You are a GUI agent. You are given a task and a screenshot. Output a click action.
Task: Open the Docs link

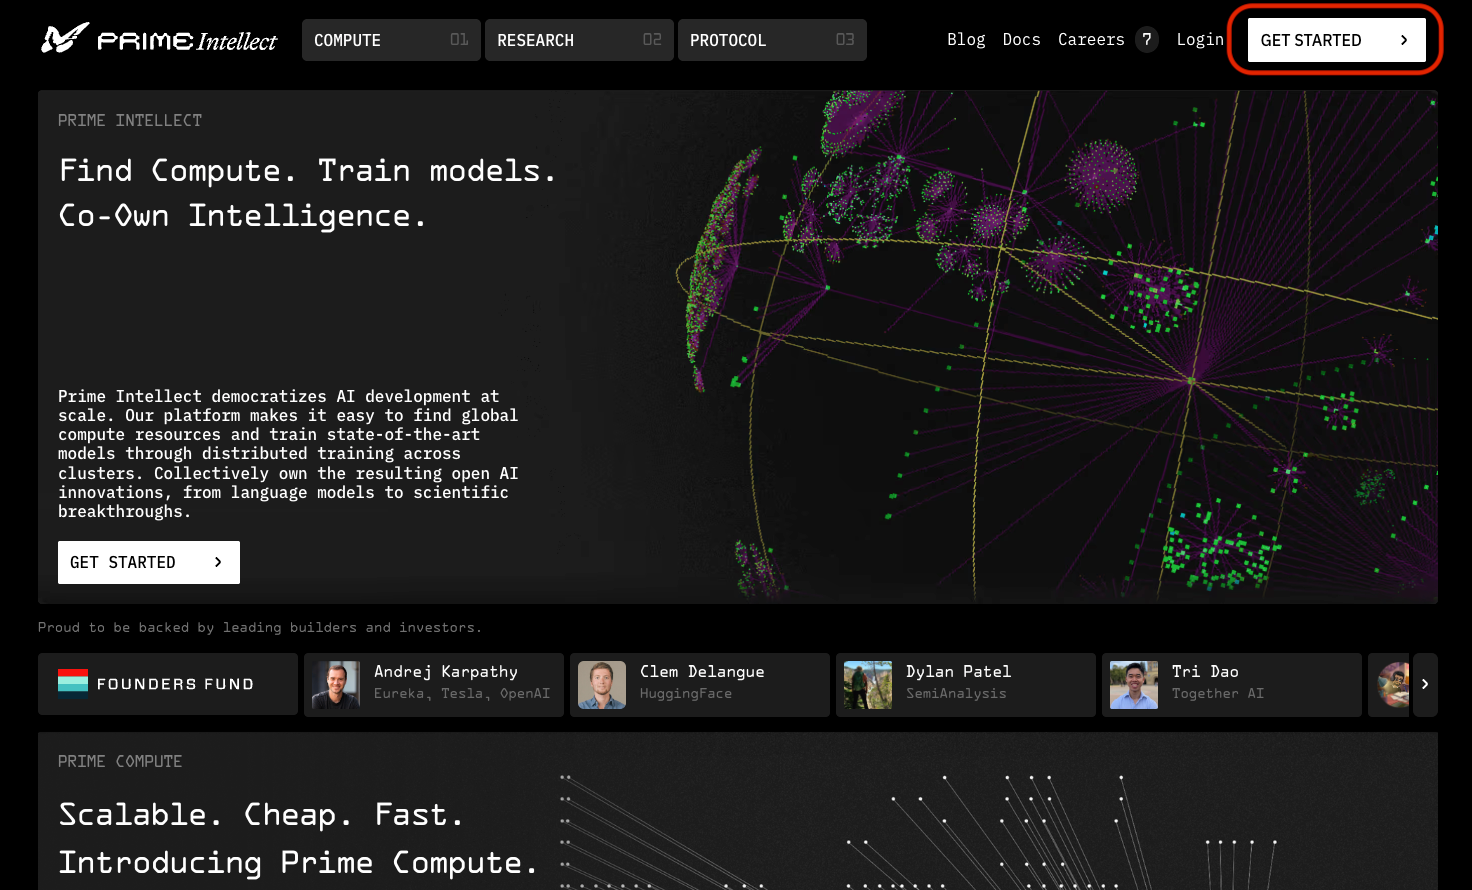[1021, 40]
